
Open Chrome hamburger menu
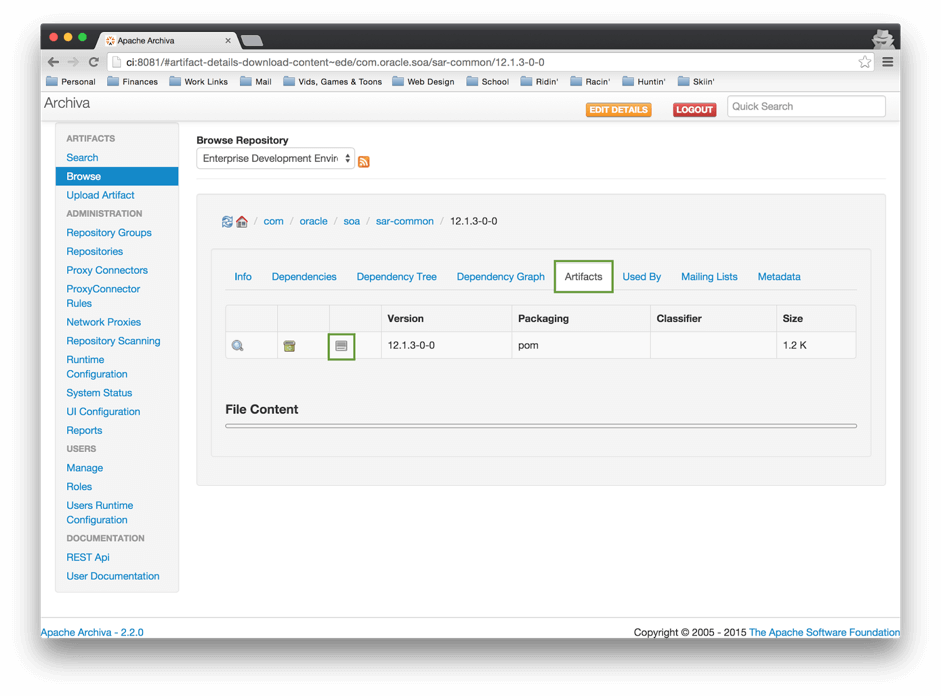[888, 62]
